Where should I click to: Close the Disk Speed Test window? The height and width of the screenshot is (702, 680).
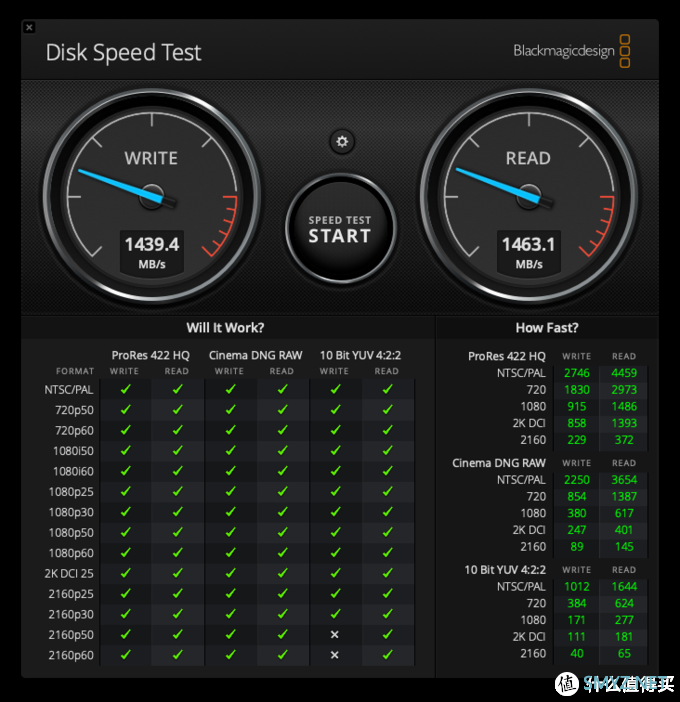click(29, 27)
